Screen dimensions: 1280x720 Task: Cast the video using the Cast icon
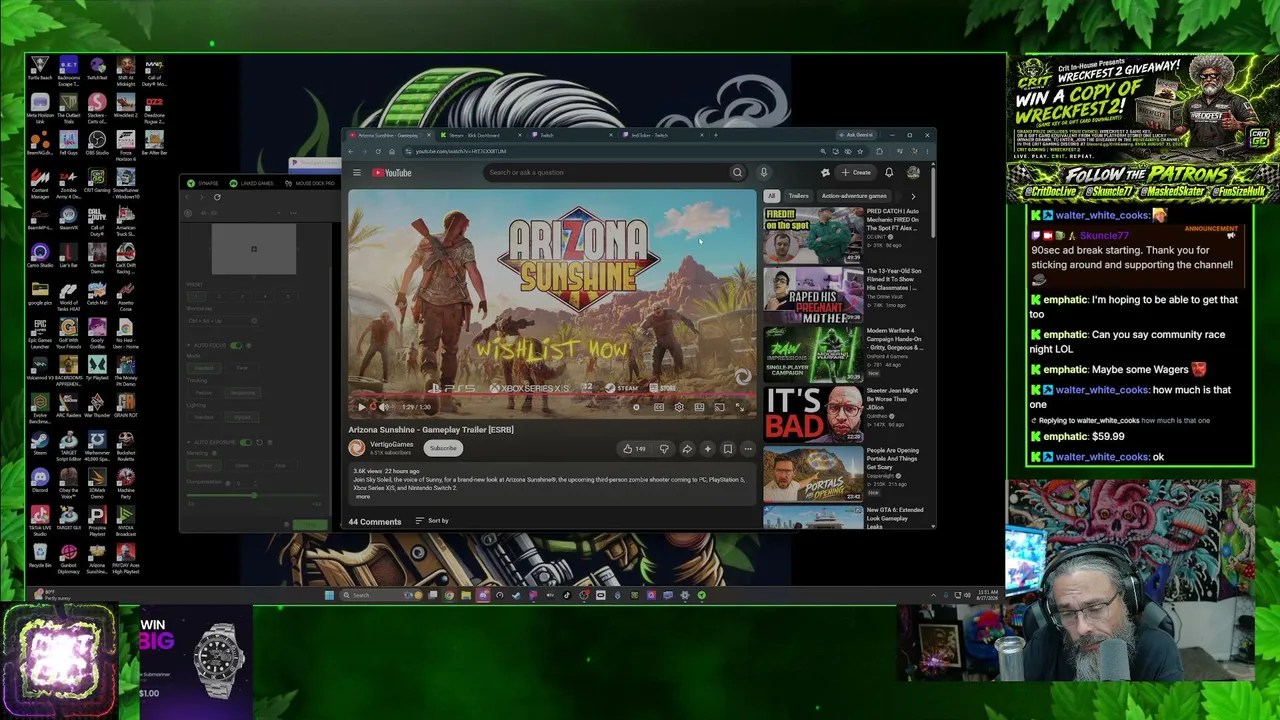[x=719, y=407]
